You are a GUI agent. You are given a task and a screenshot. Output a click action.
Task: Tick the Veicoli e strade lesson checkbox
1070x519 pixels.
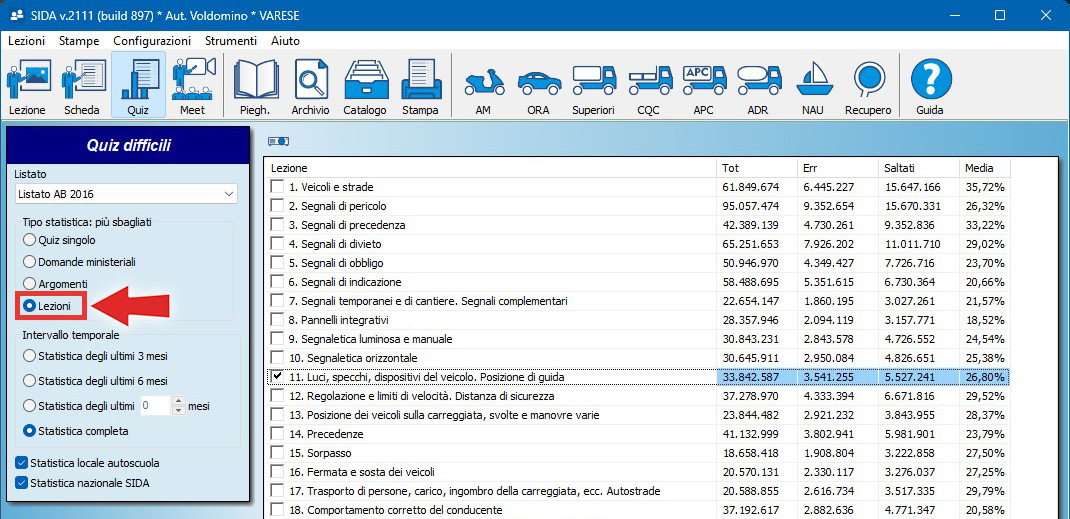(277, 187)
